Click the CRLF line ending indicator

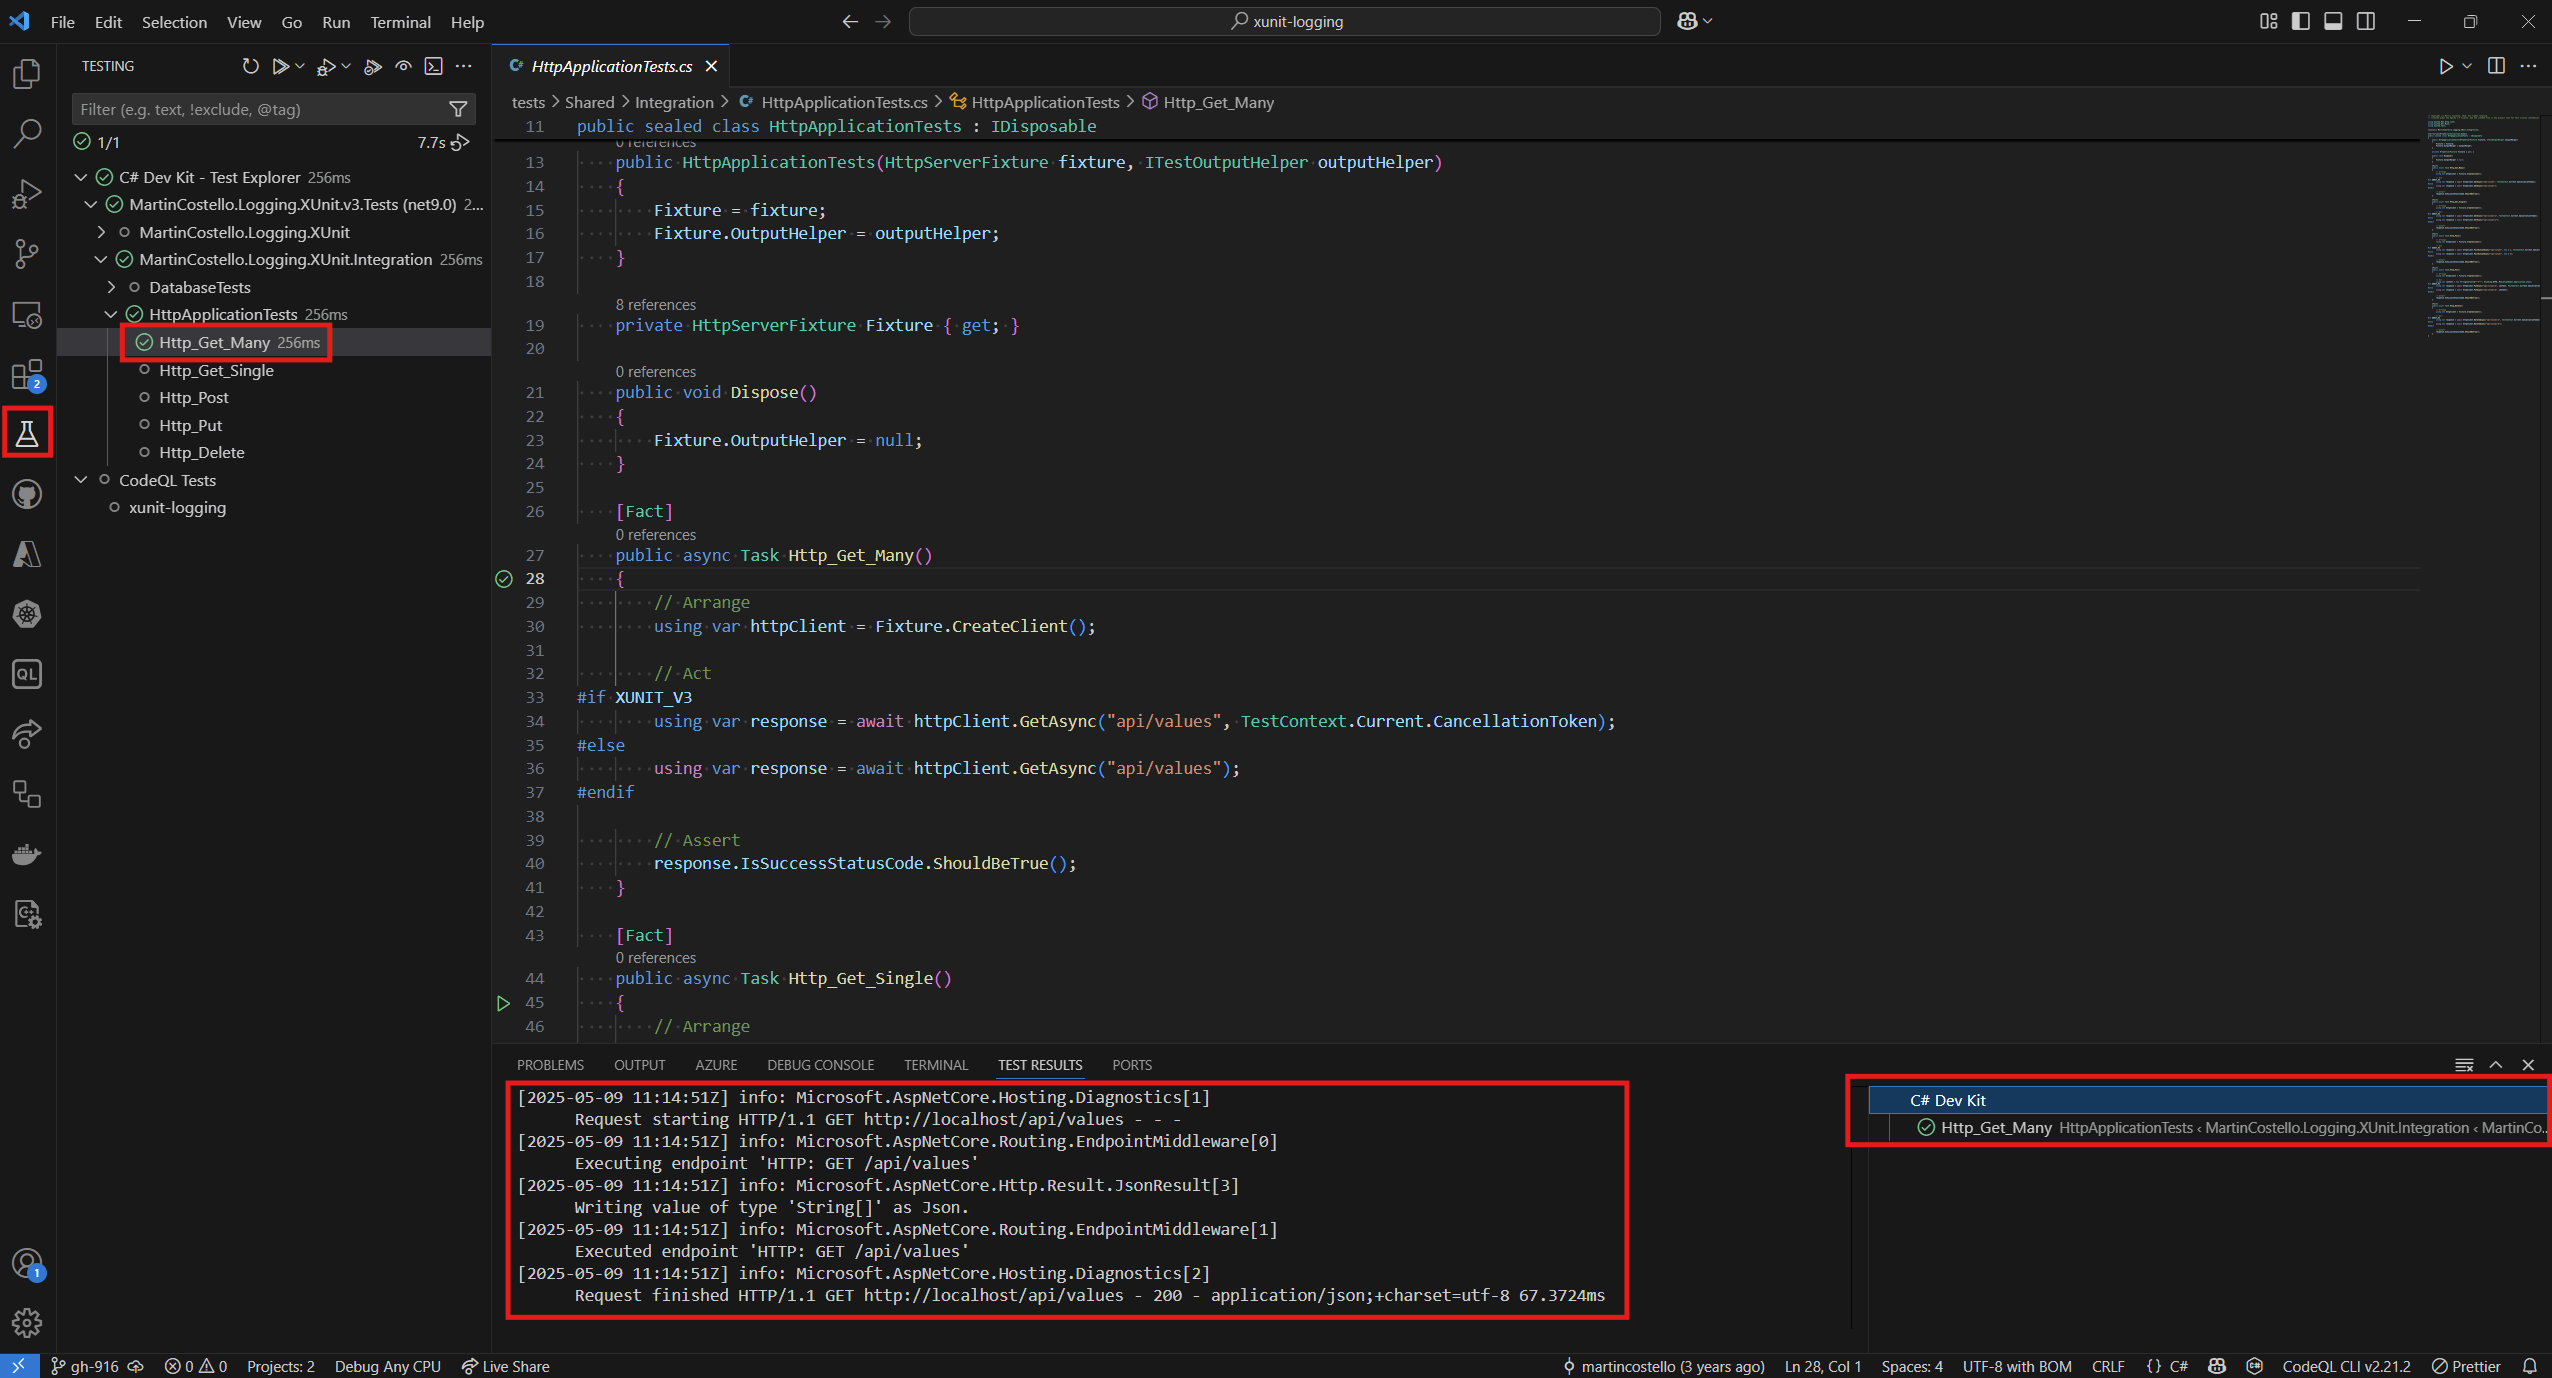click(2108, 1366)
